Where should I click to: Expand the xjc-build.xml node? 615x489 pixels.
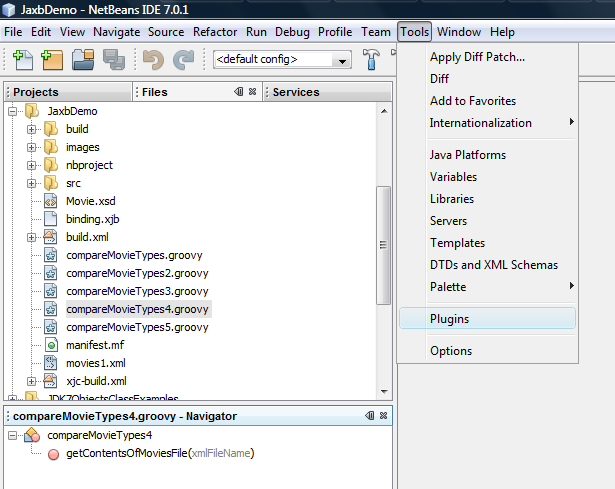tap(31, 382)
